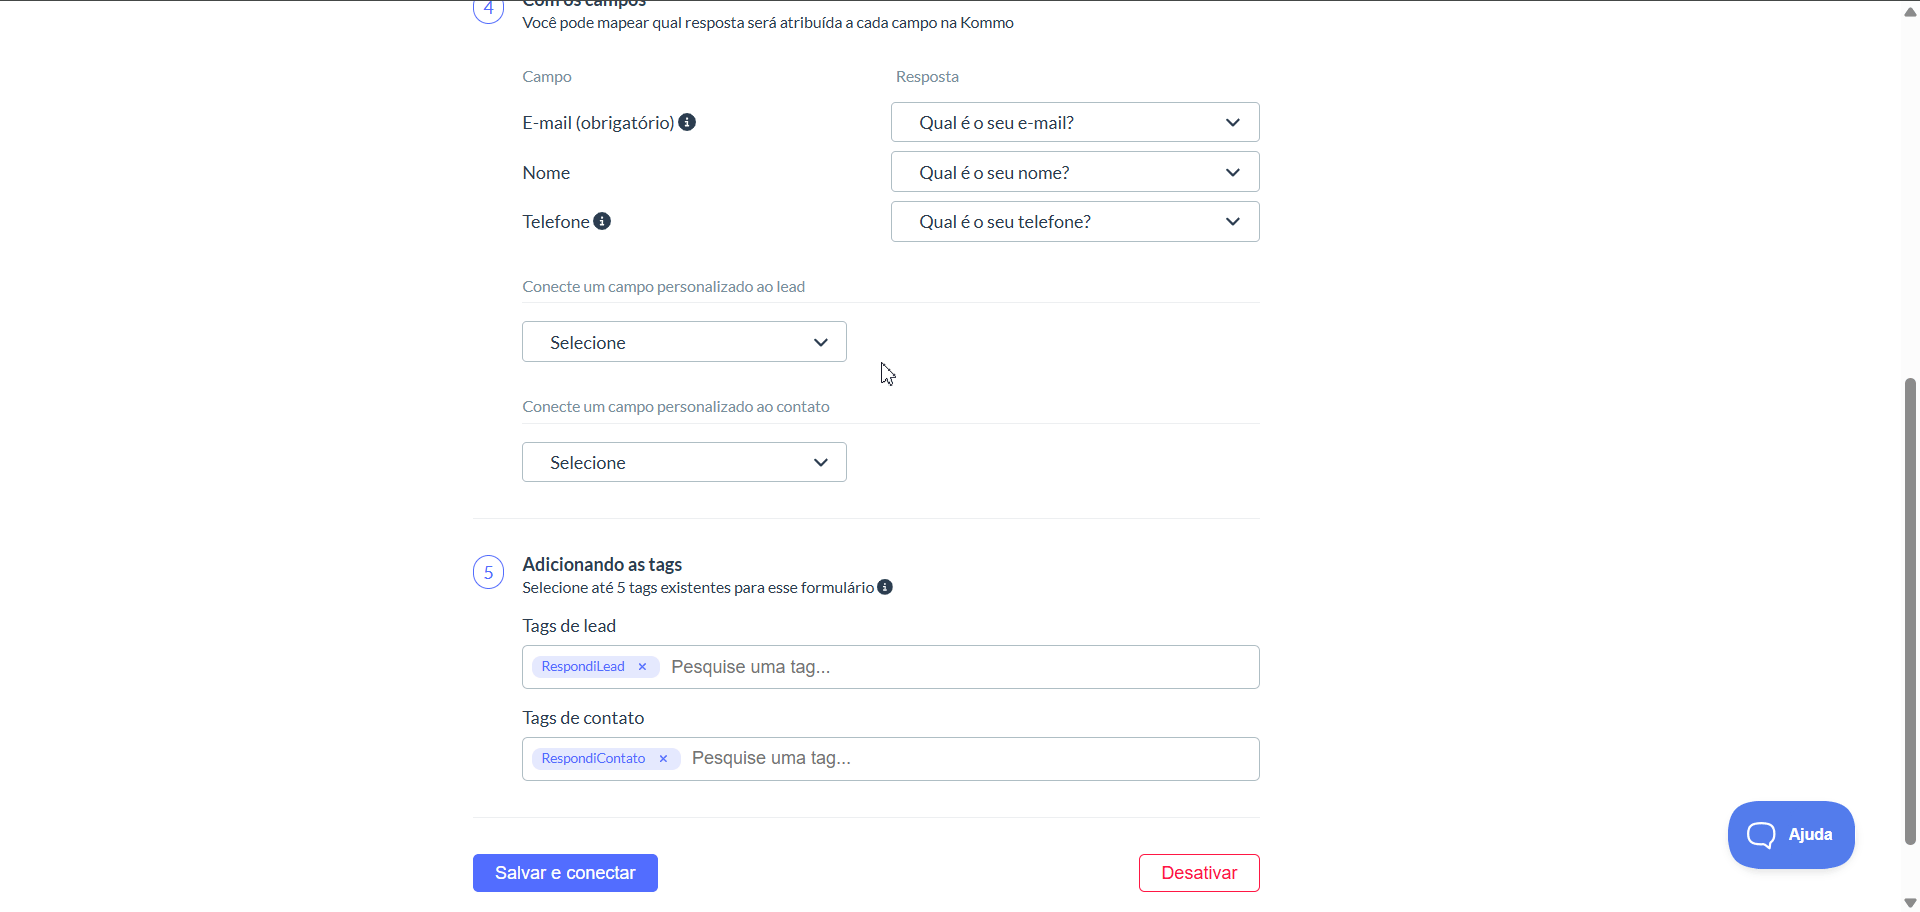Open the "Qual é o seu nome?" dropdown

click(x=1074, y=172)
